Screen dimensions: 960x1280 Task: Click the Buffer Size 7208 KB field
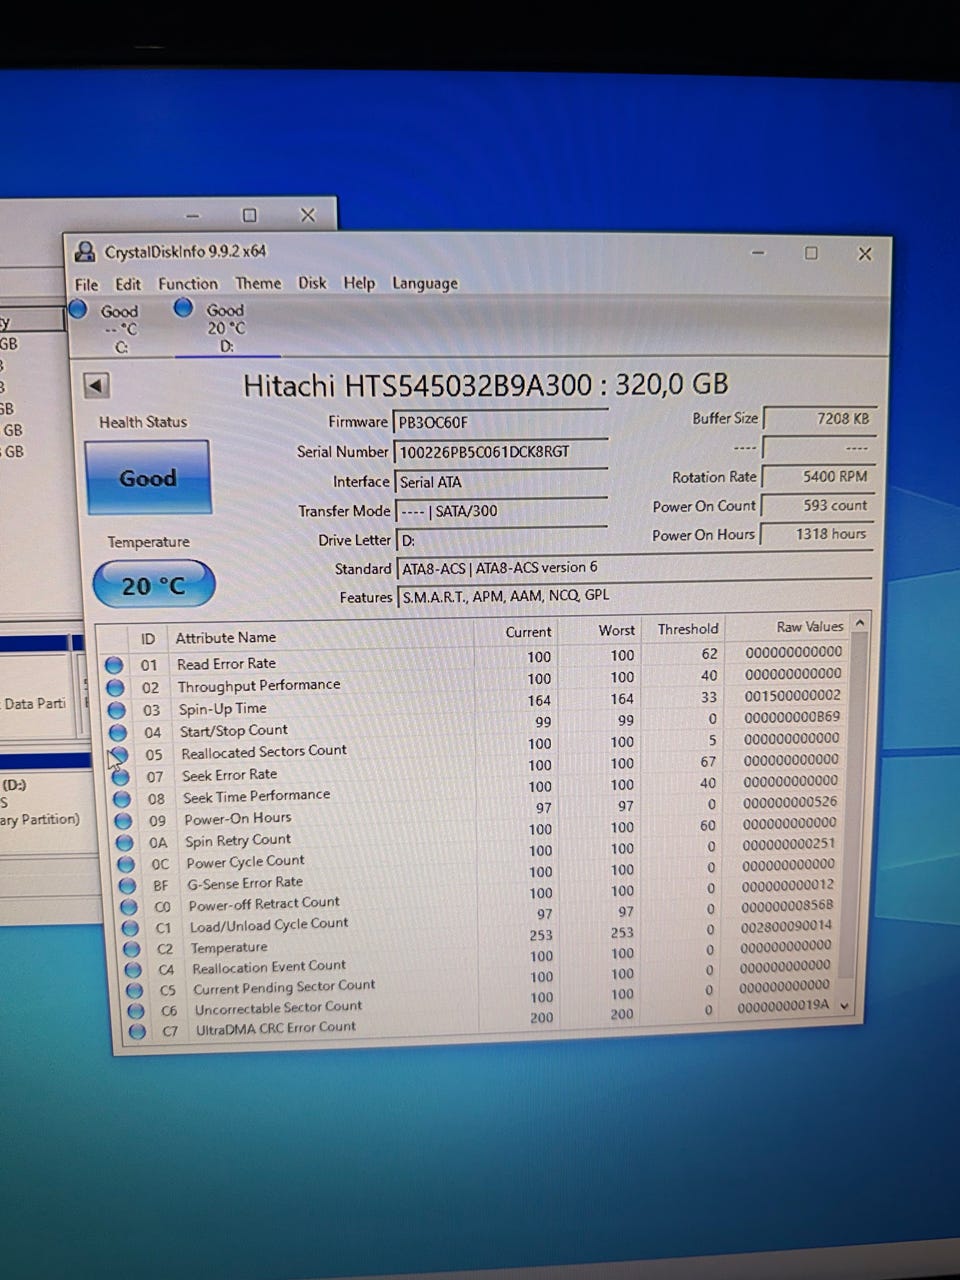pos(819,419)
